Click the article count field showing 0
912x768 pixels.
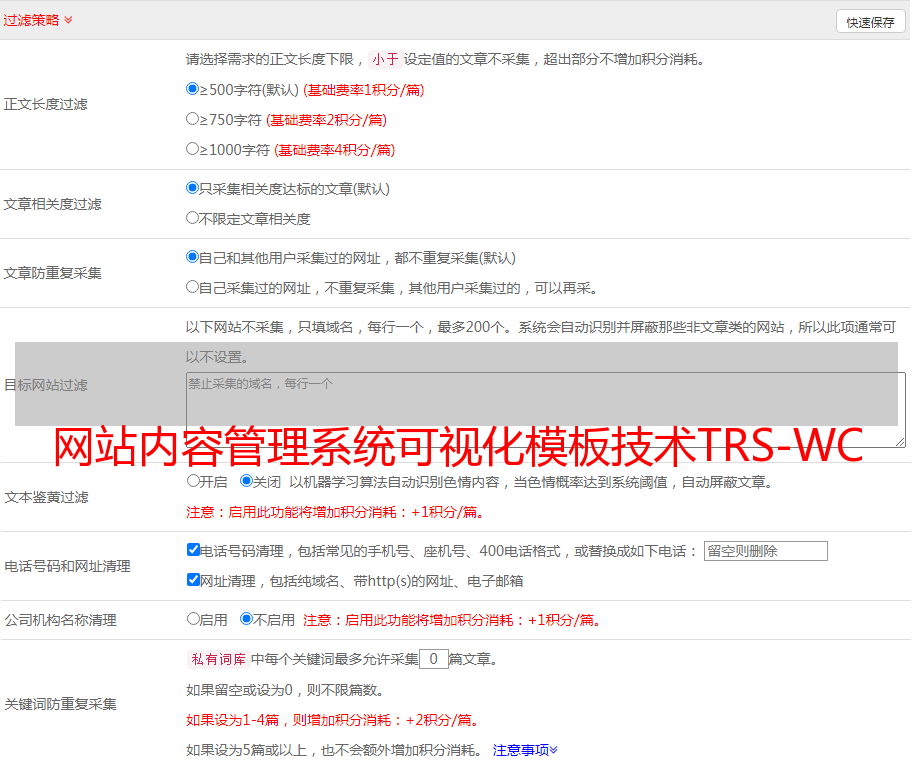click(x=433, y=659)
